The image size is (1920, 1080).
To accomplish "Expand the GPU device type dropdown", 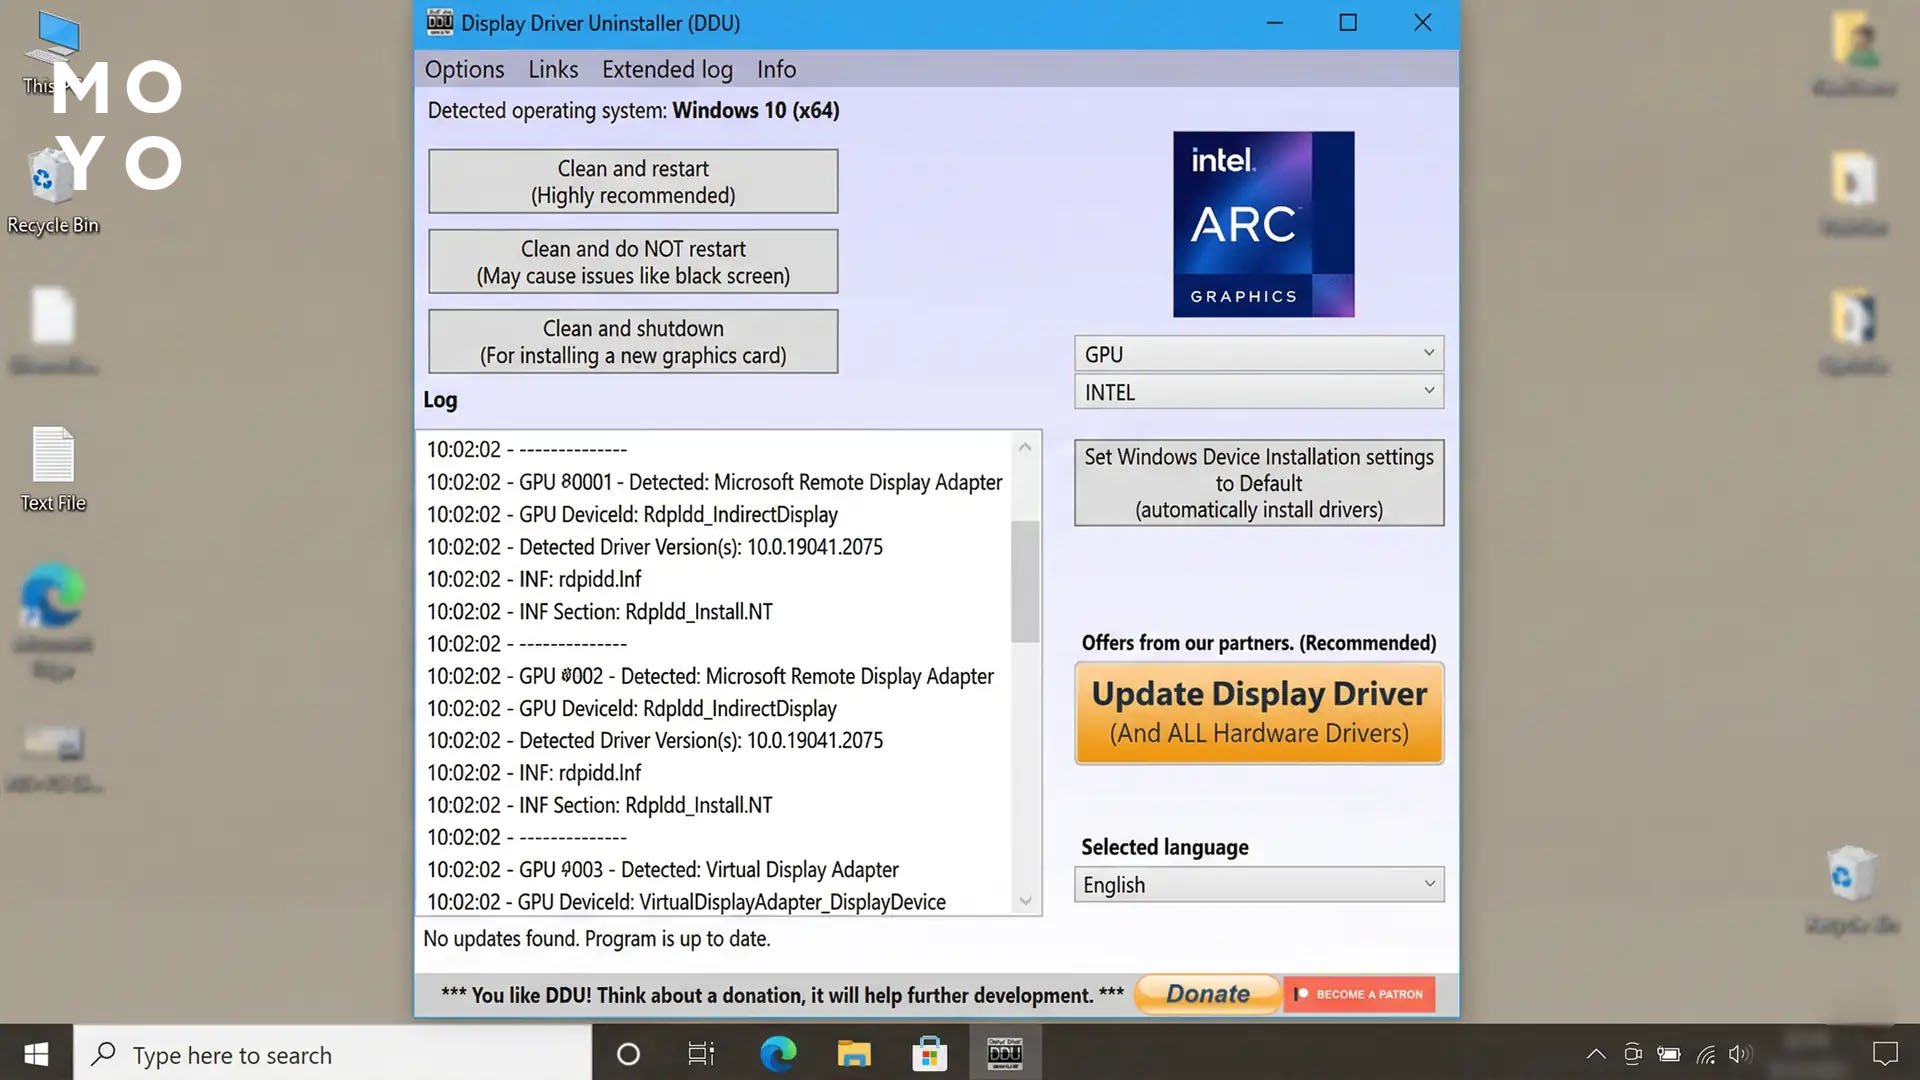I will pos(1259,354).
